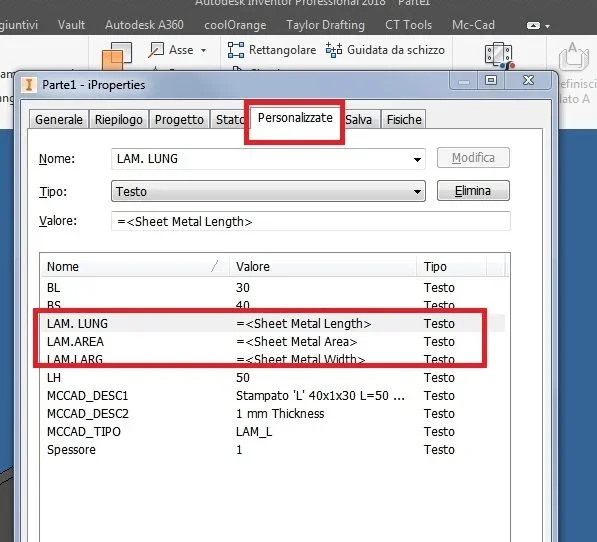Sort list by the Nome column header
Image resolution: width=597 pixels, height=542 pixels.
coord(135,266)
